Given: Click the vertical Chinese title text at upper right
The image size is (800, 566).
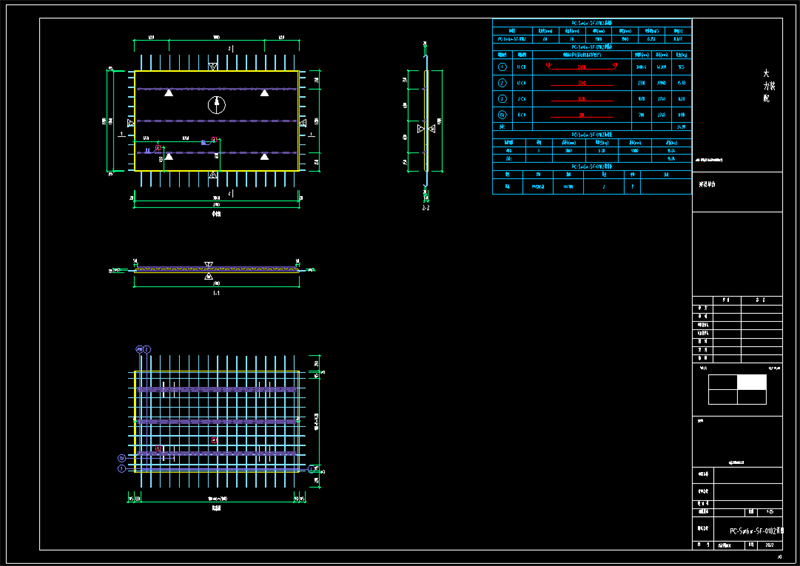Looking at the screenshot, I should [768, 85].
